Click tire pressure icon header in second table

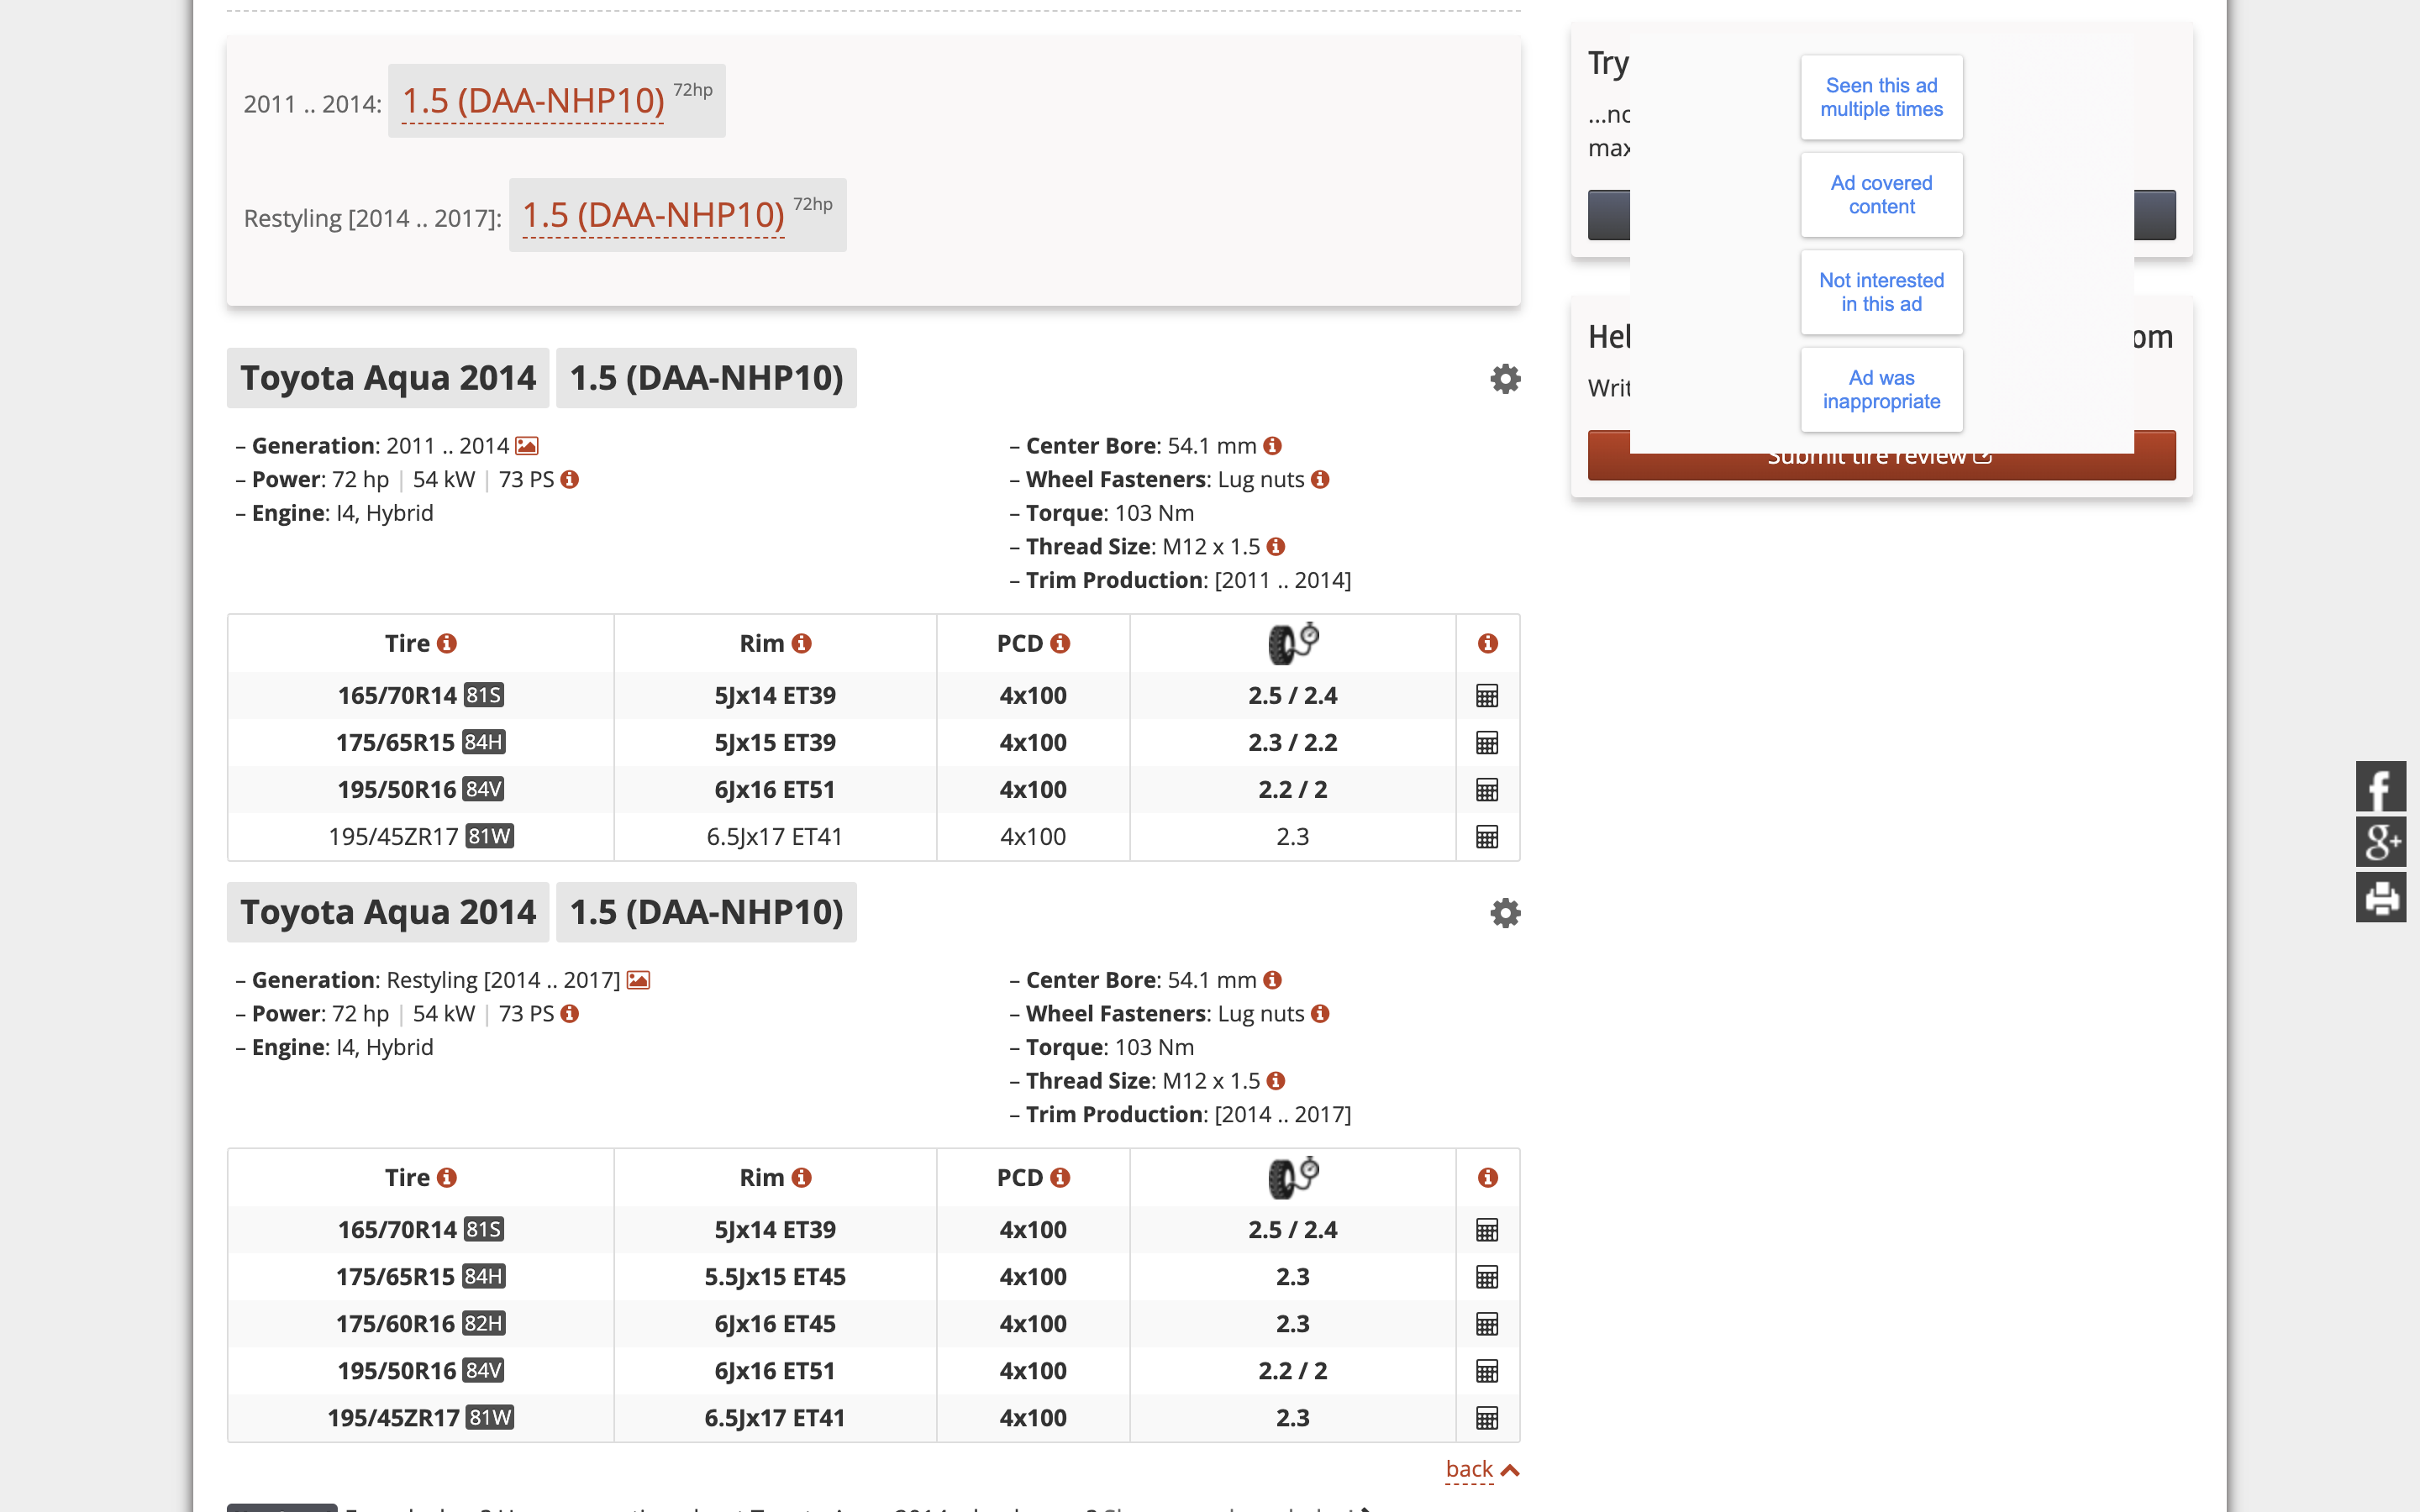pyautogui.click(x=1293, y=1177)
